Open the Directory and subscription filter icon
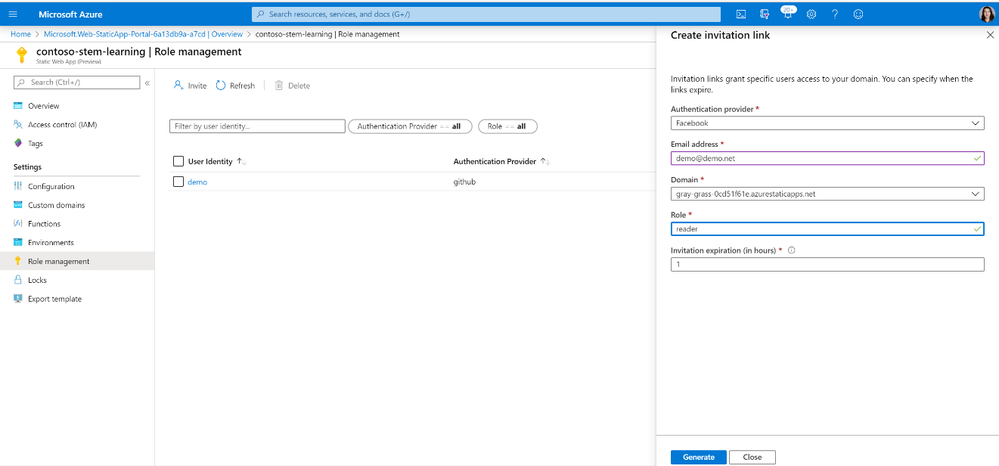 (x=765, y=14)
